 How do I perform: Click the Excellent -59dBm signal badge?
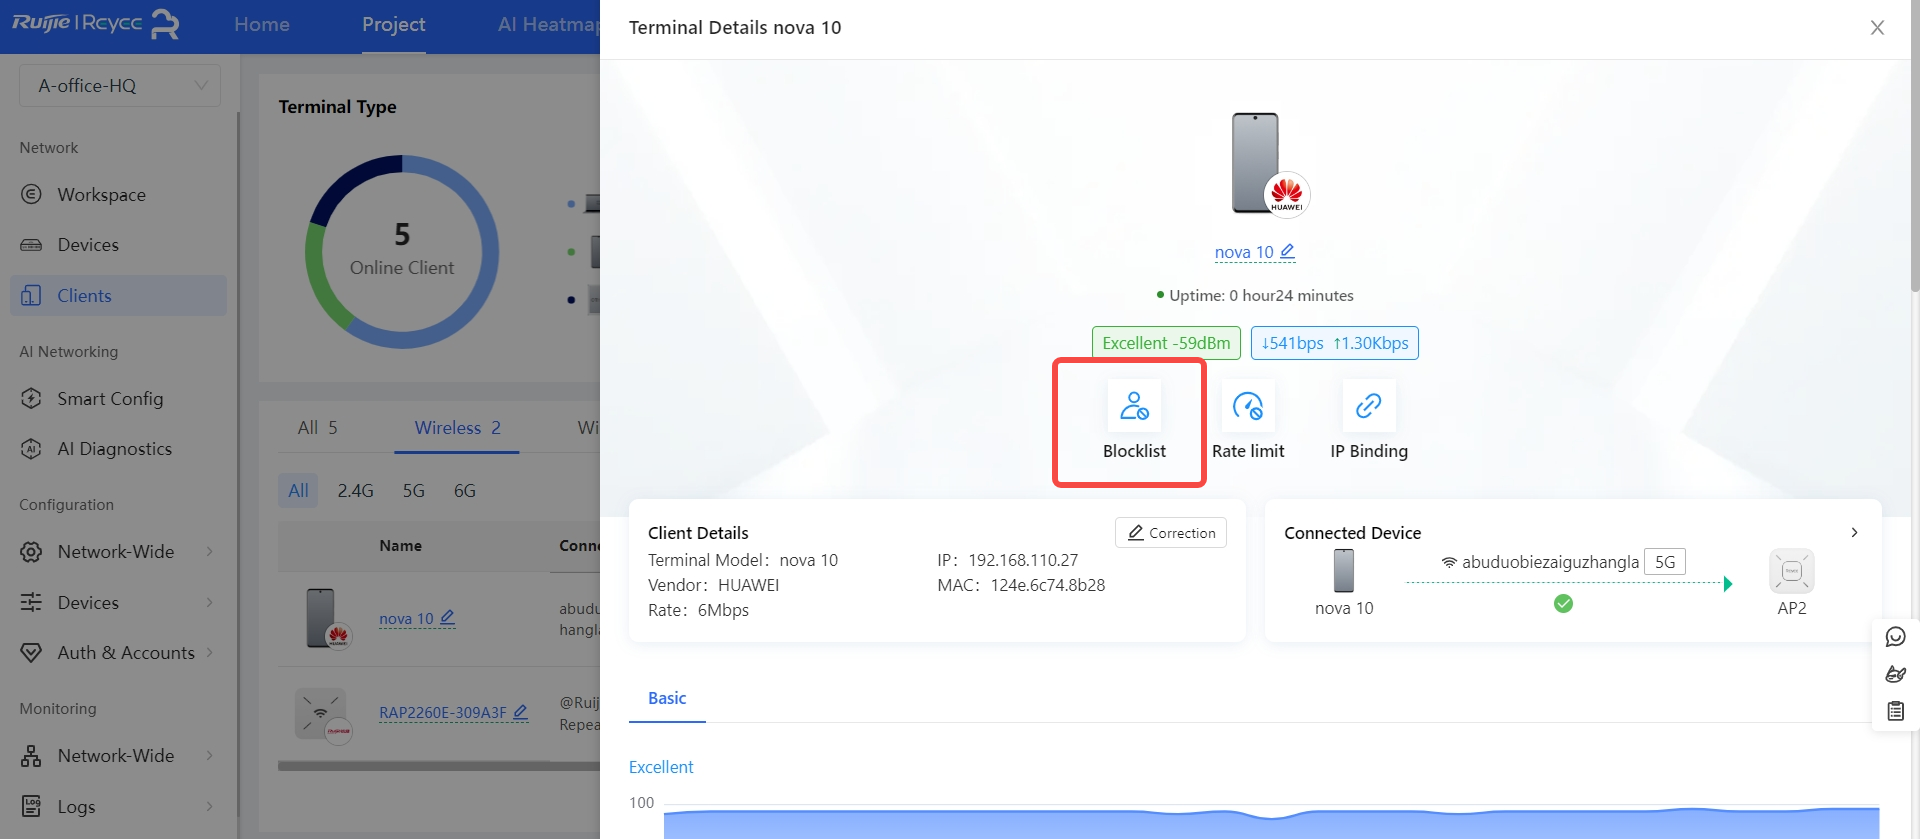pos(1166,343)
